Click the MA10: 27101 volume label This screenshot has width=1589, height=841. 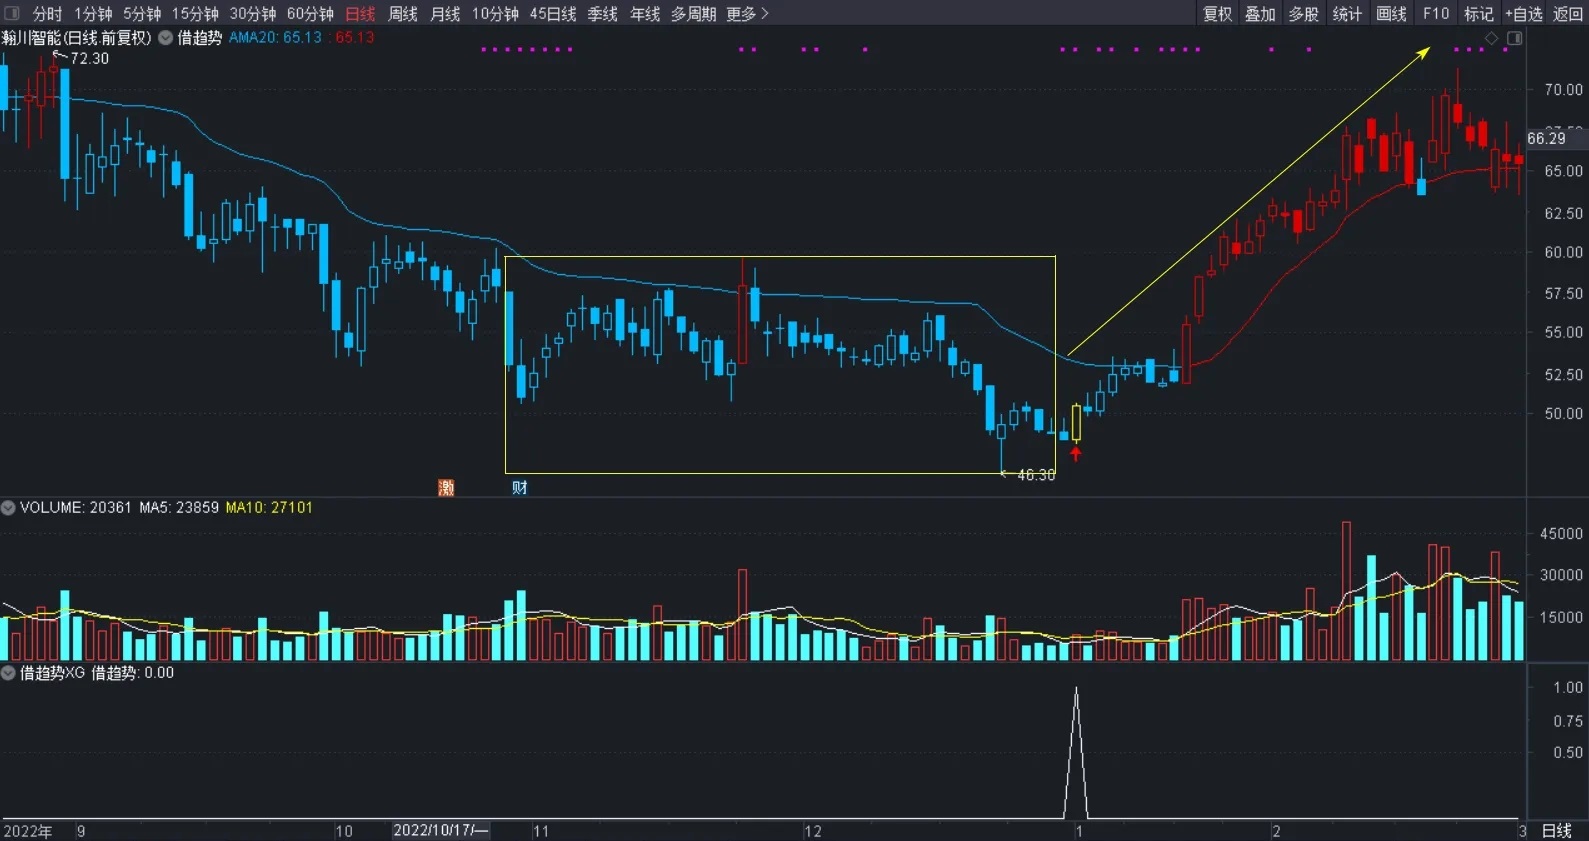tap(269, 508)
